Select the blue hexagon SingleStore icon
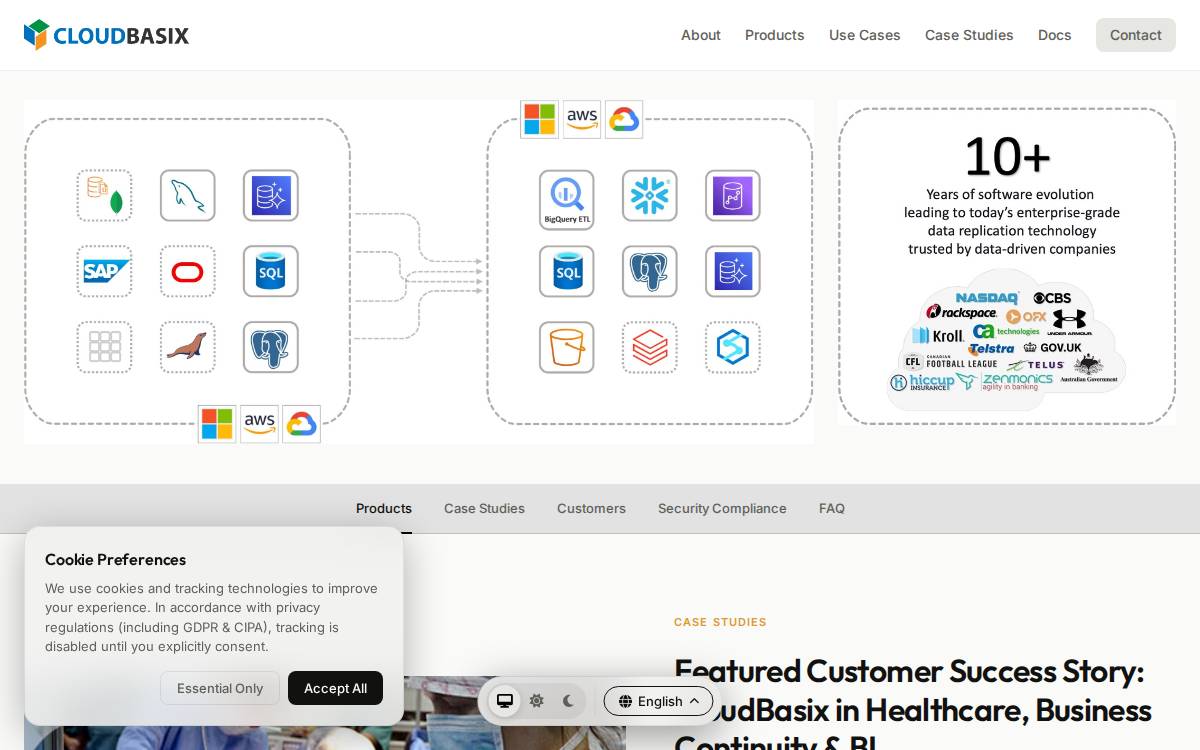The image size is (1200, 750). click(733, 347)
